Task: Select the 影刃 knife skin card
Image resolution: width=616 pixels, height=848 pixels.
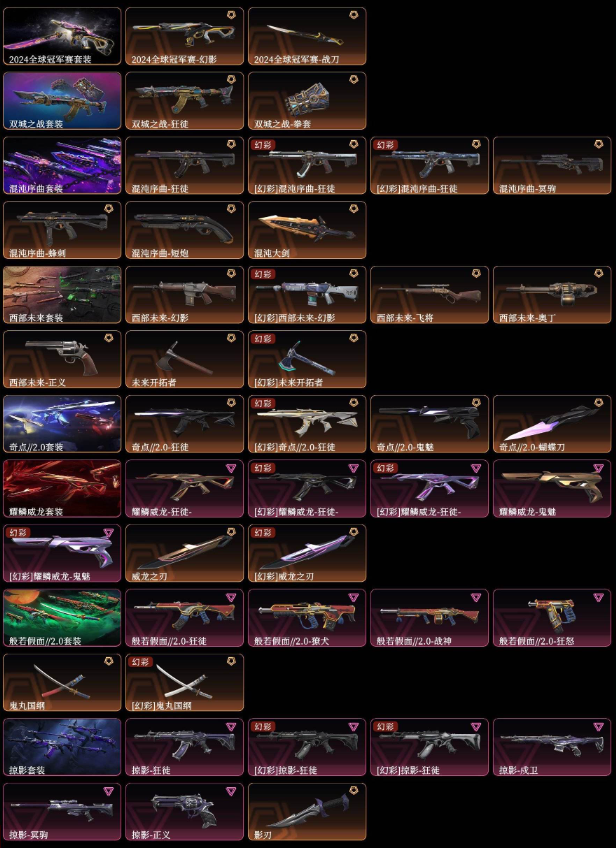Action: pos(307,812)
